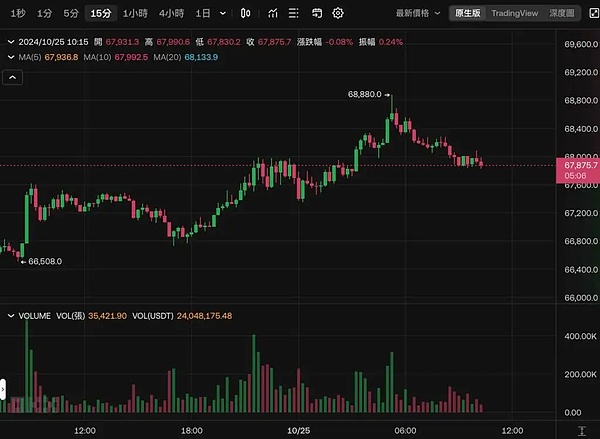
Task: Click the 68,880.0 high price marker
Action: point(365,94)
